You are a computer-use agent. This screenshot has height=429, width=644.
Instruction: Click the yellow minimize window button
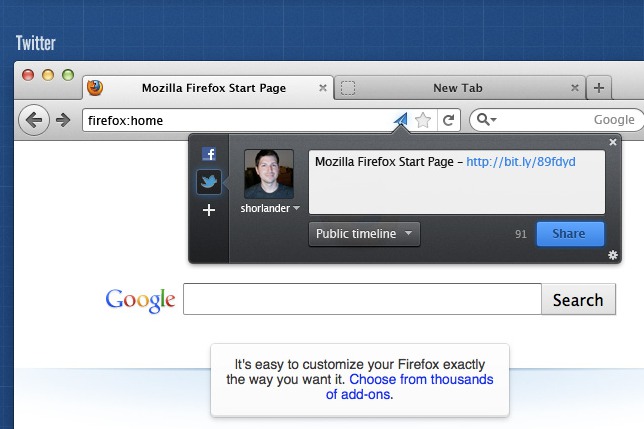pos(48,75)
